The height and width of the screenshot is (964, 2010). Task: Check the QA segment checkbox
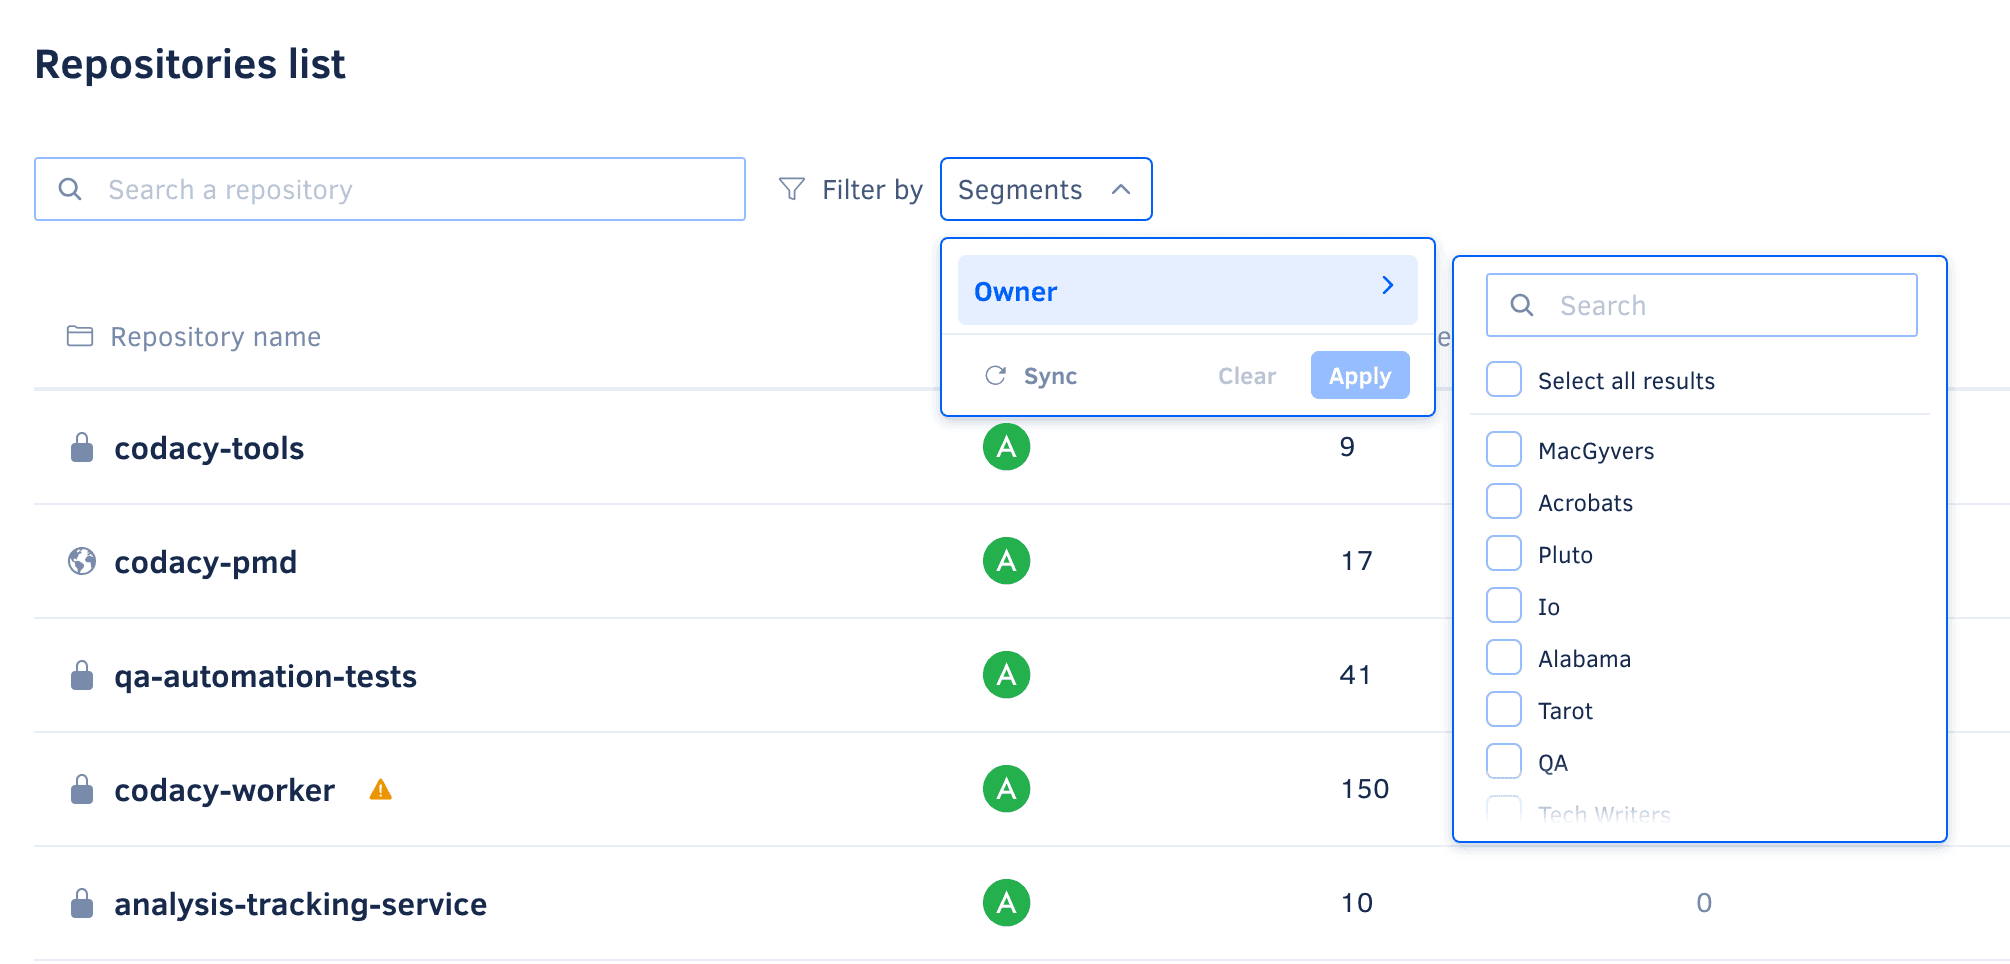[1503, 761]
